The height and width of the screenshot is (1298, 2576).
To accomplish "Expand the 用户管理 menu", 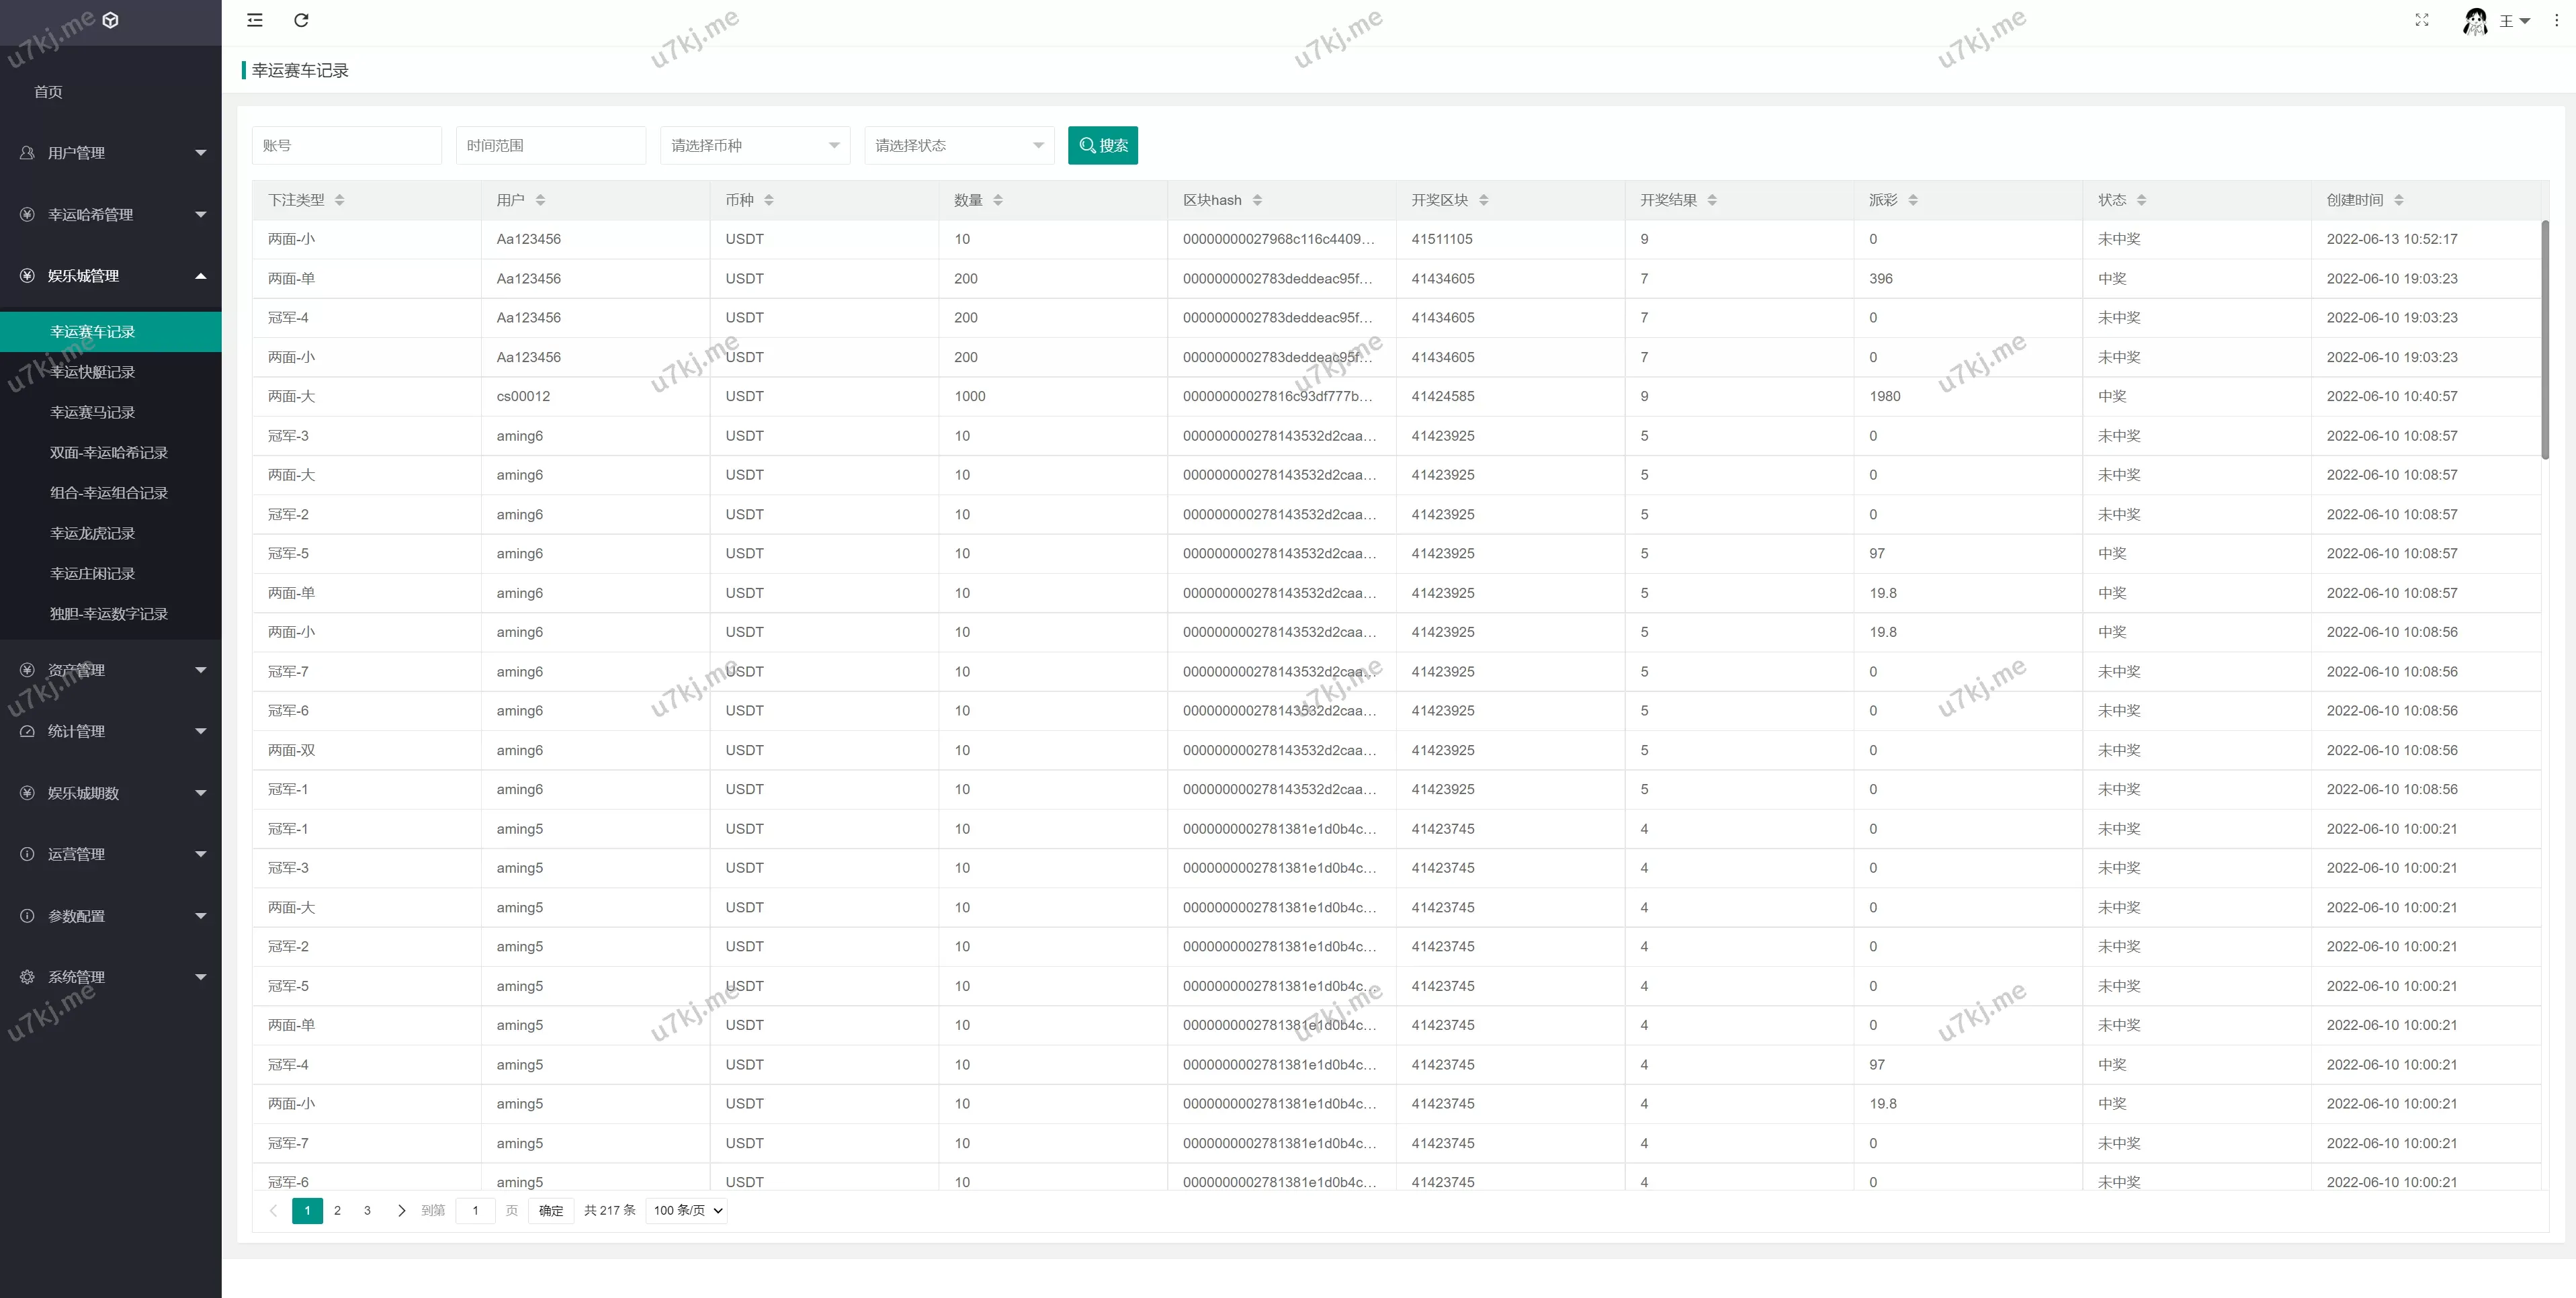I will (110, 153).
